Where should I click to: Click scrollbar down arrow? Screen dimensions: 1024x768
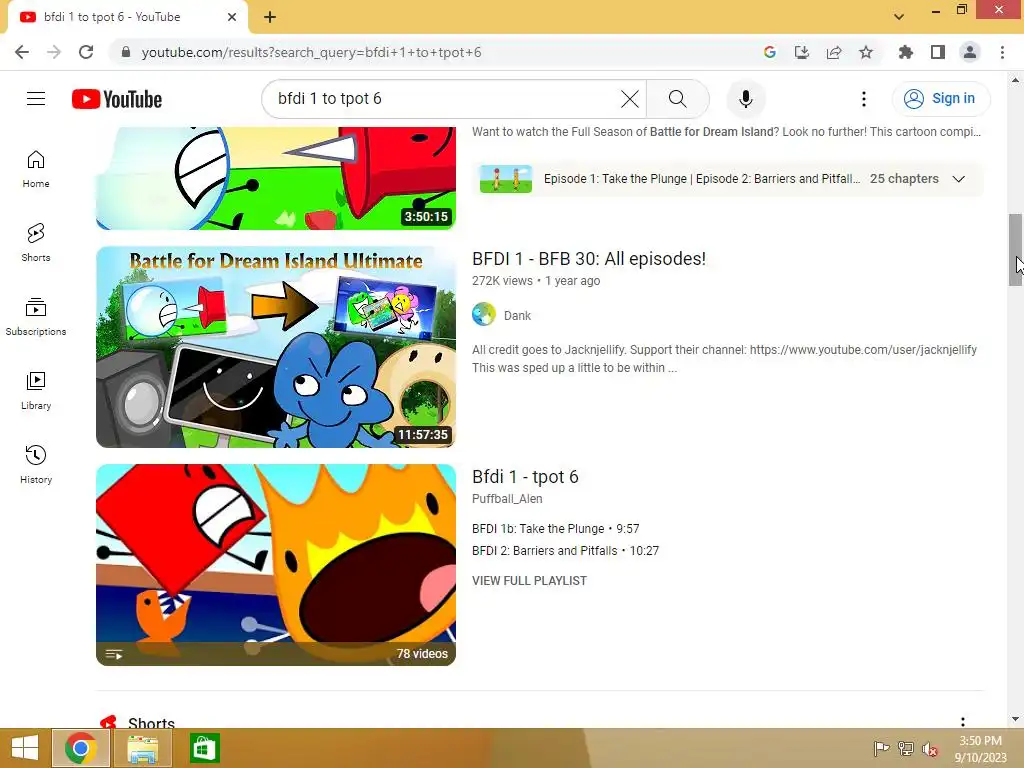[x=1015, y=720]
